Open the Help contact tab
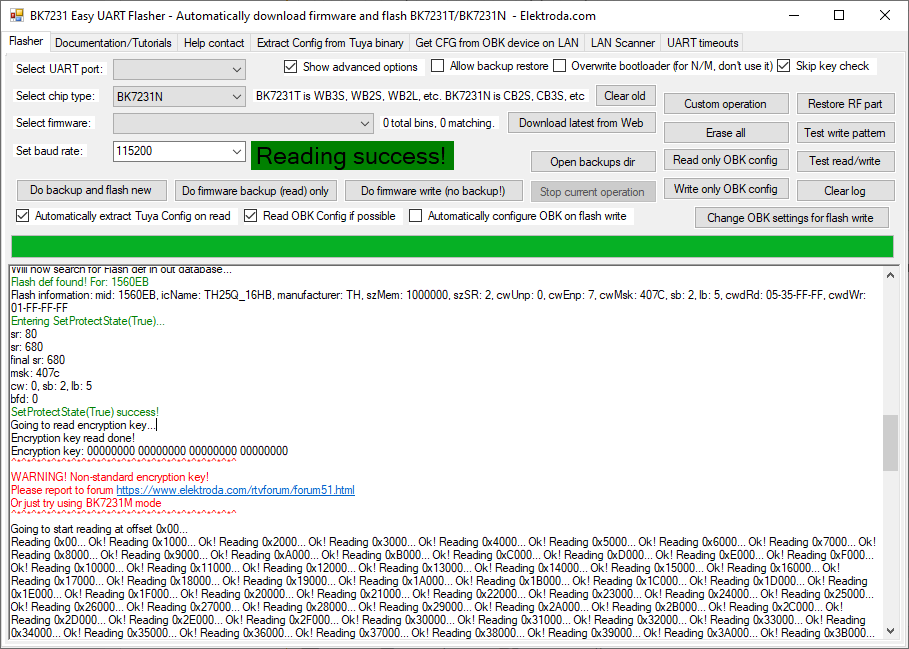Screen dimensions: 909x649 pos(214,43)
